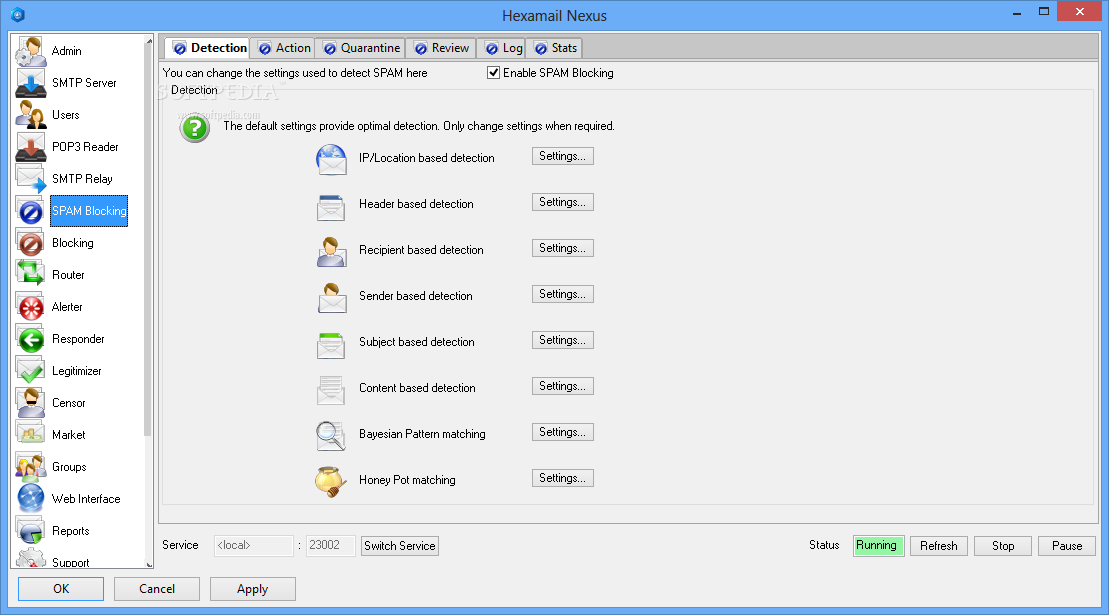1109x615 pixels.
Task: Click the Running status indicator
Action: (x=878, y=546)
